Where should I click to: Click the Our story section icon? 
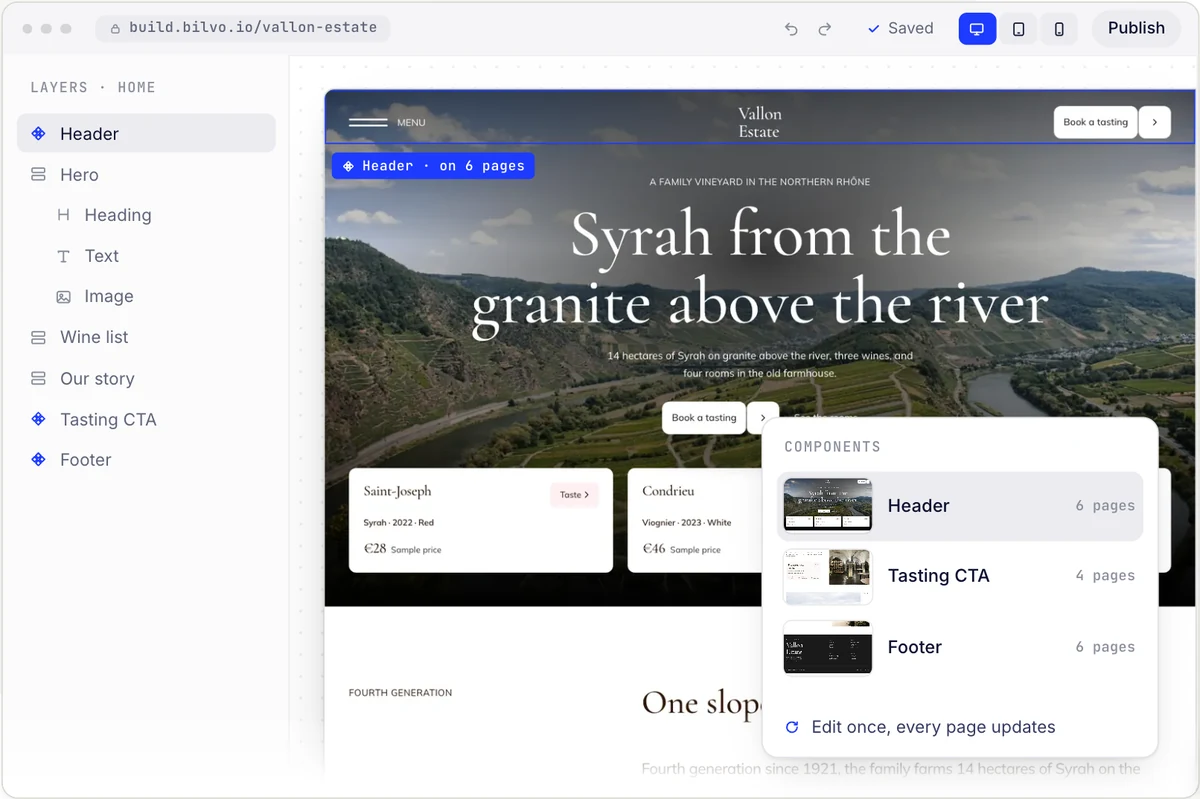coord(38,379)
